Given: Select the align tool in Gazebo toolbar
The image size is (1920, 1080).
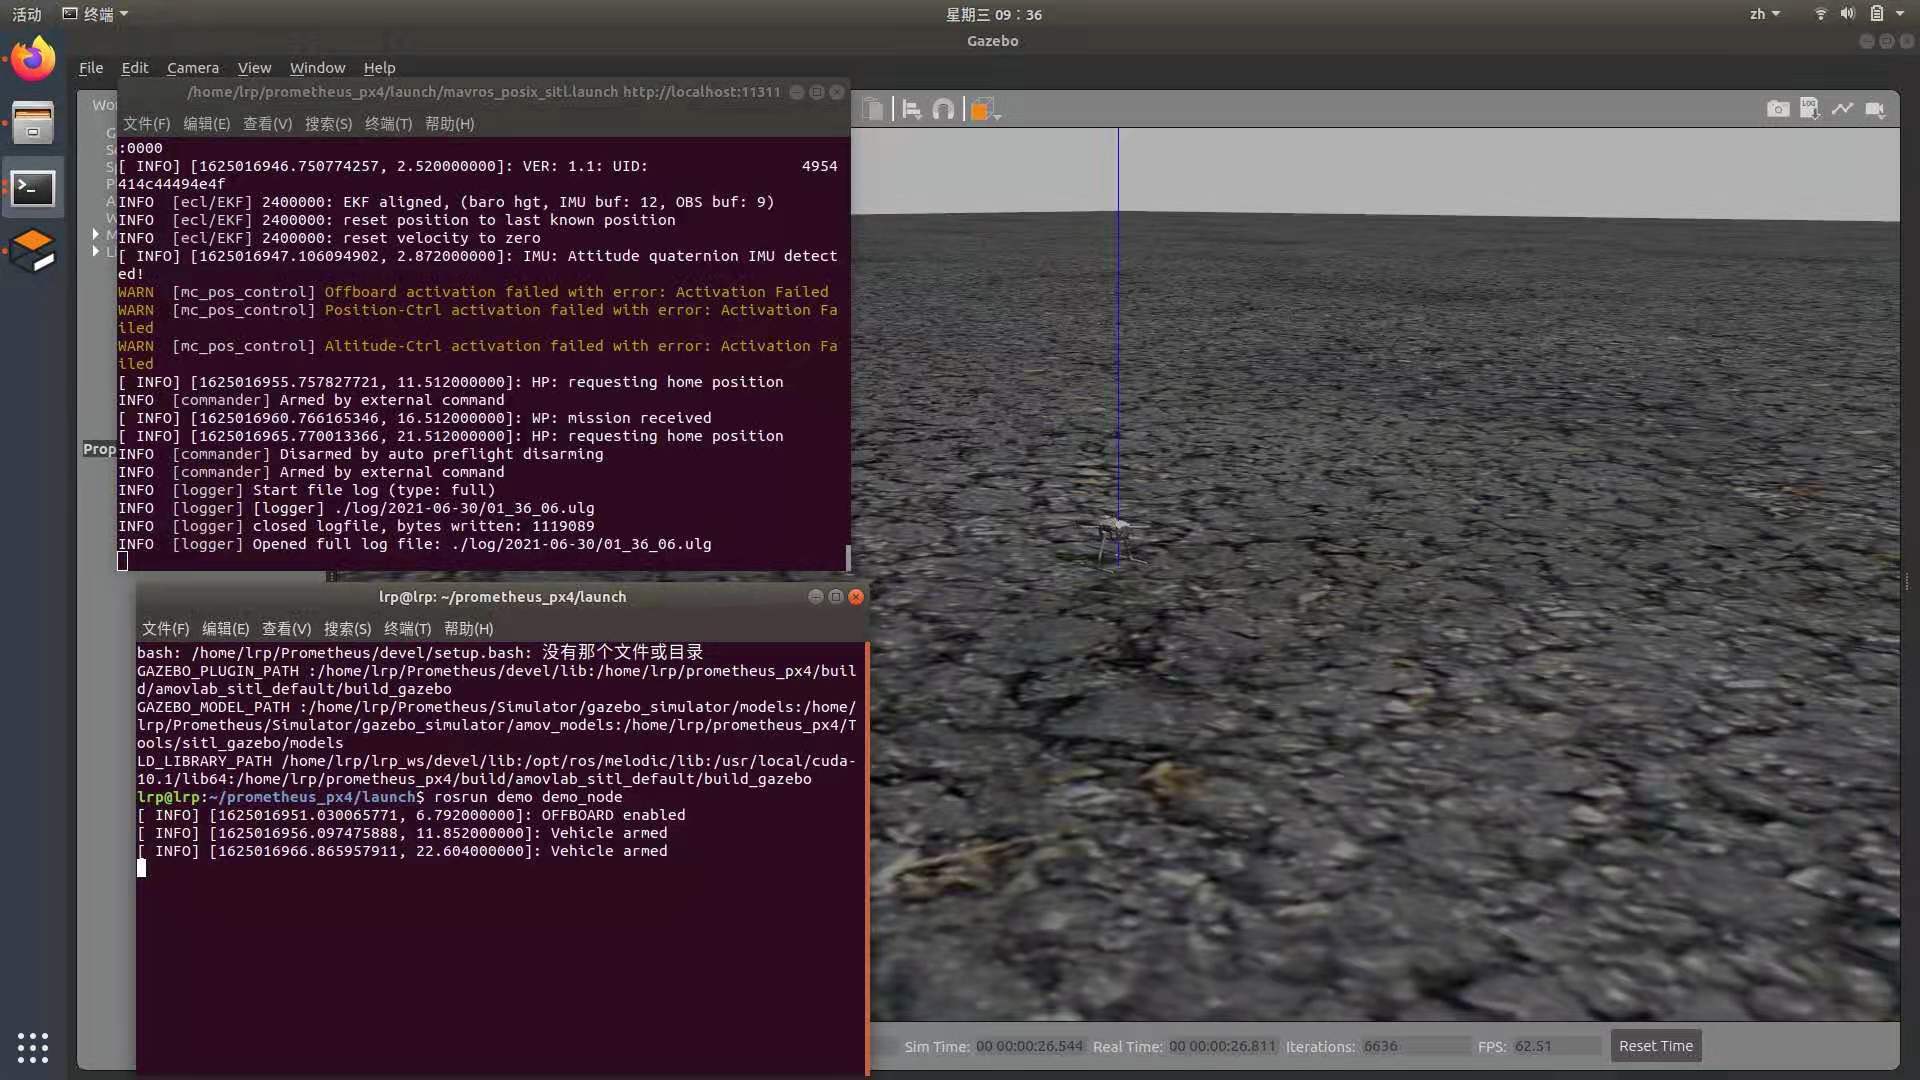Looking at the screenshot, I should point(911,109).
